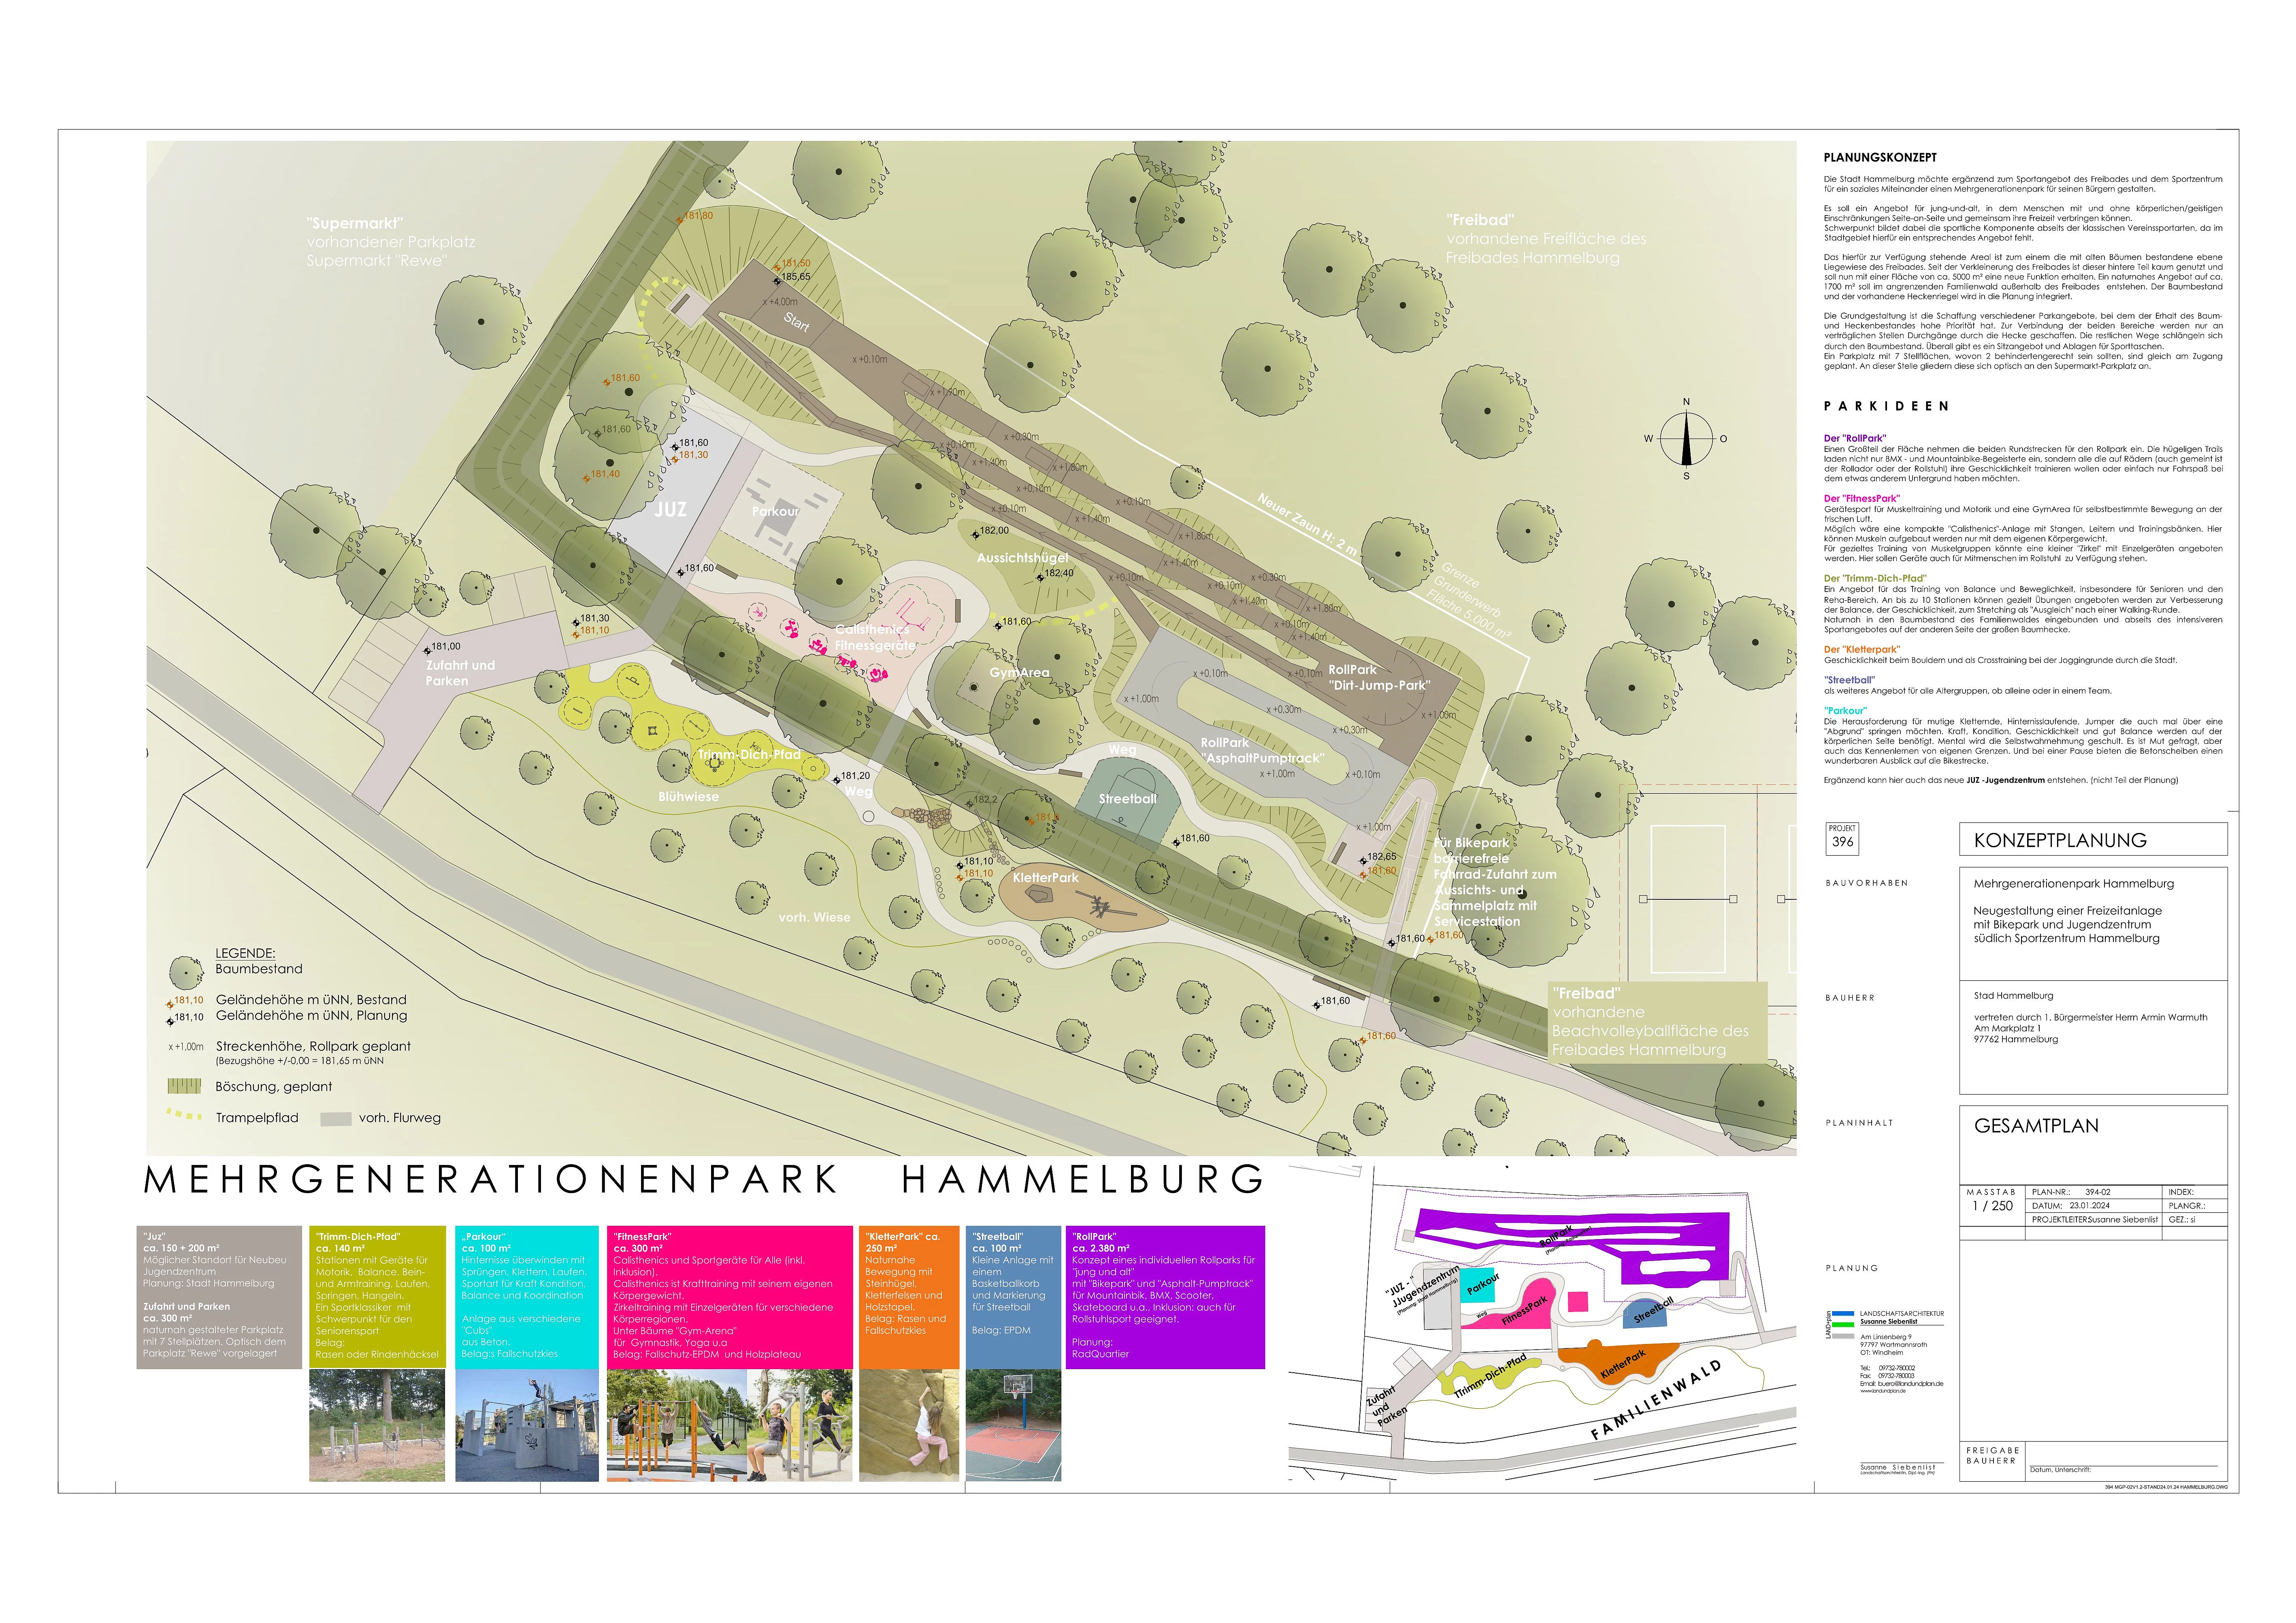Click the grey vorh. Flurweg legend swatch
The image size is (2296, 1623).
pyautogui.click(x=336, y=1119)
